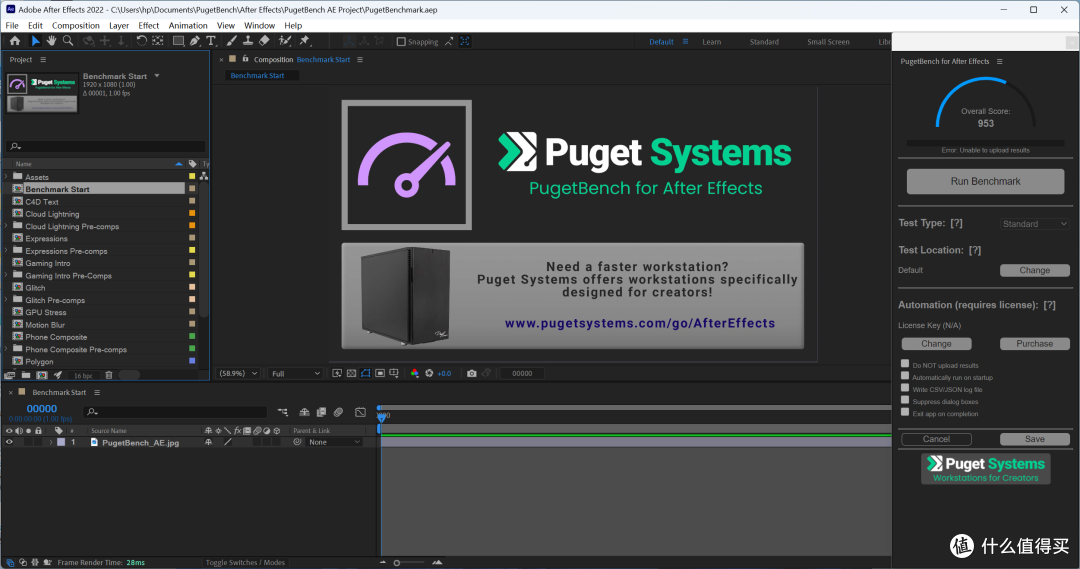Switch to the Learn workspace
1080x569 pixels.
tap(712, 42)
